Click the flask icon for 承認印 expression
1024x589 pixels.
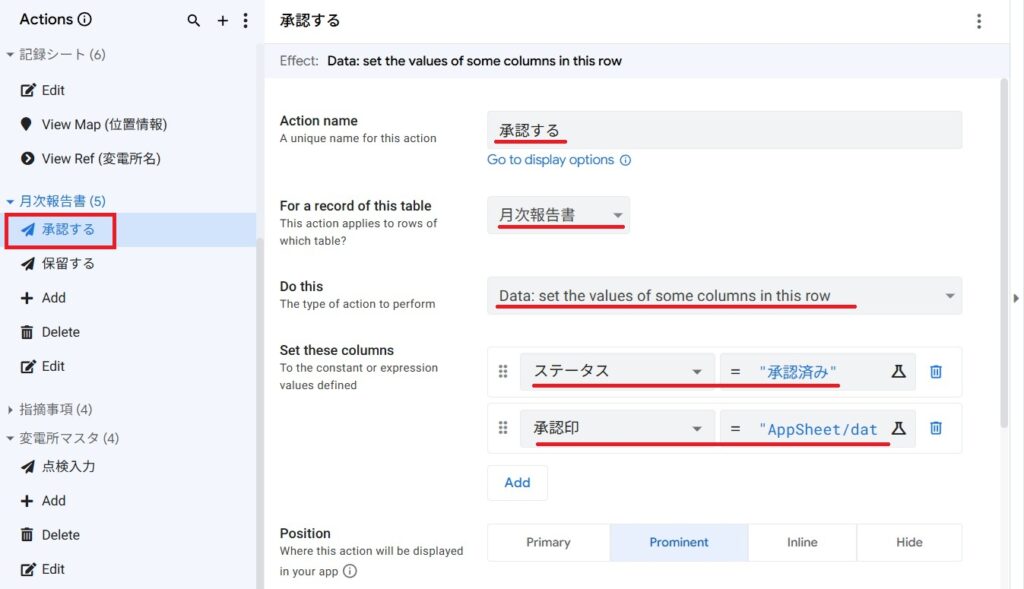tap(898, 428)
